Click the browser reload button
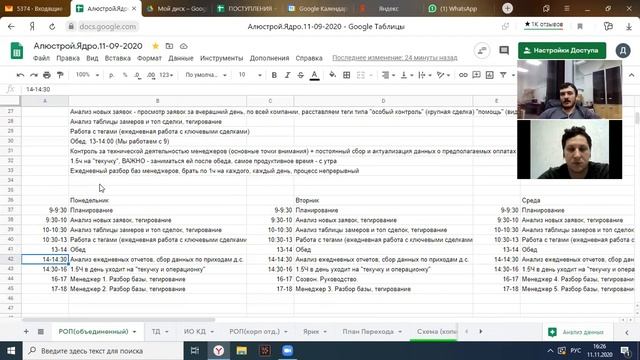 tap(52, 27)
